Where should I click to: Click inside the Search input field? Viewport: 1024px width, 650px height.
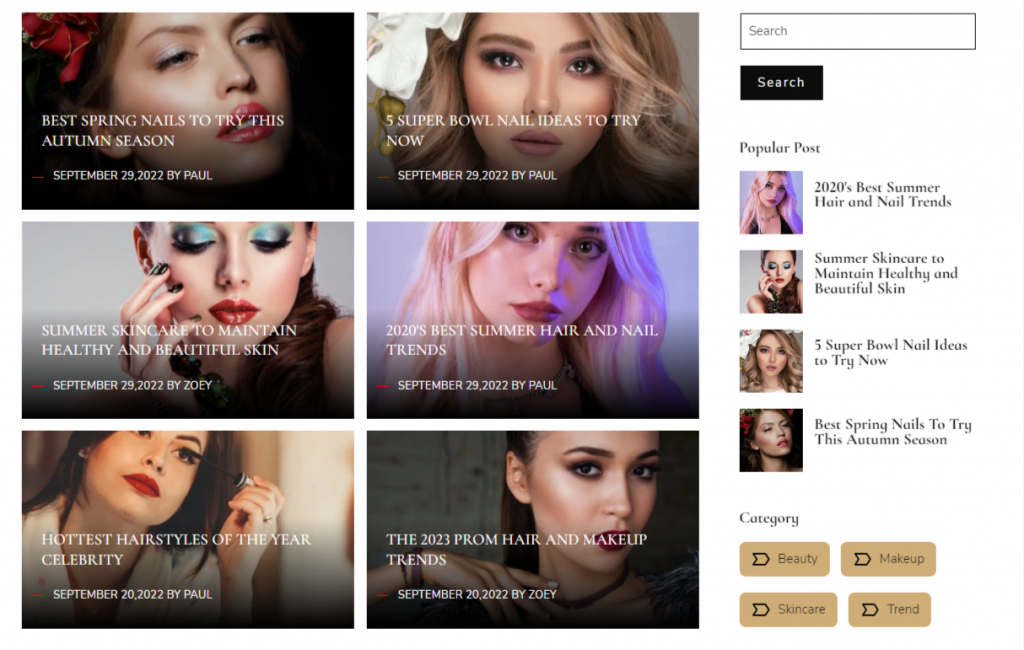[x=857, y=31]
